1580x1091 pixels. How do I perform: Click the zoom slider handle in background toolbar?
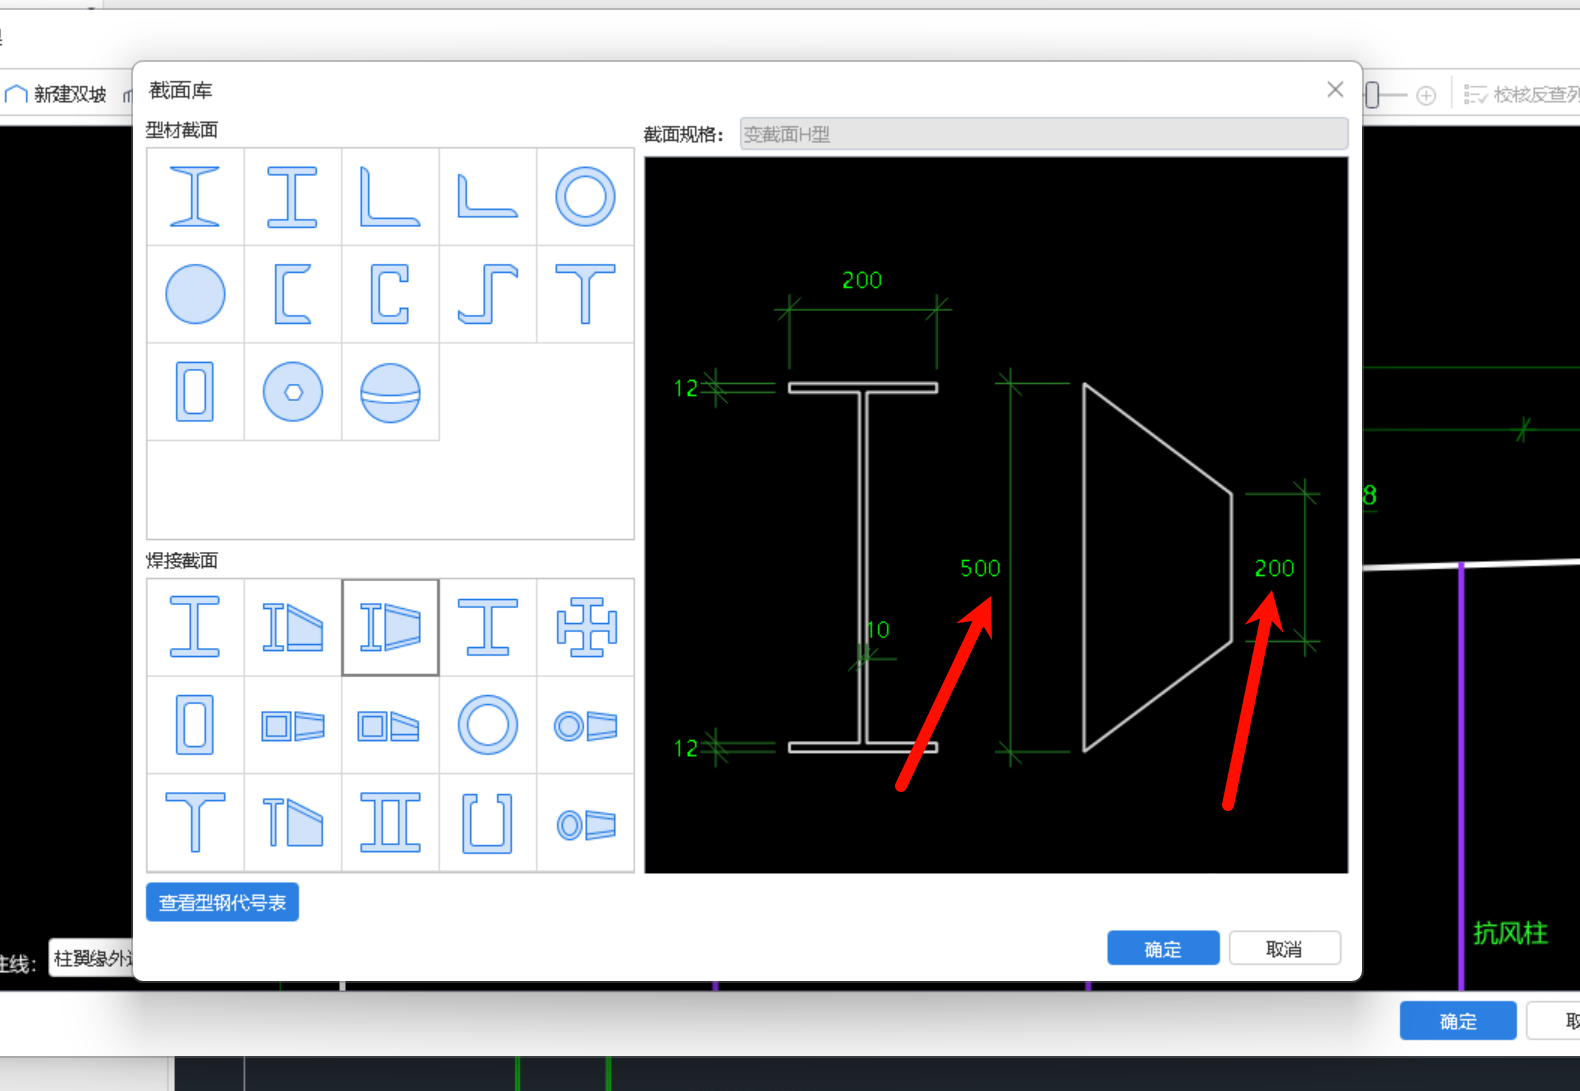pos(1372,95)
